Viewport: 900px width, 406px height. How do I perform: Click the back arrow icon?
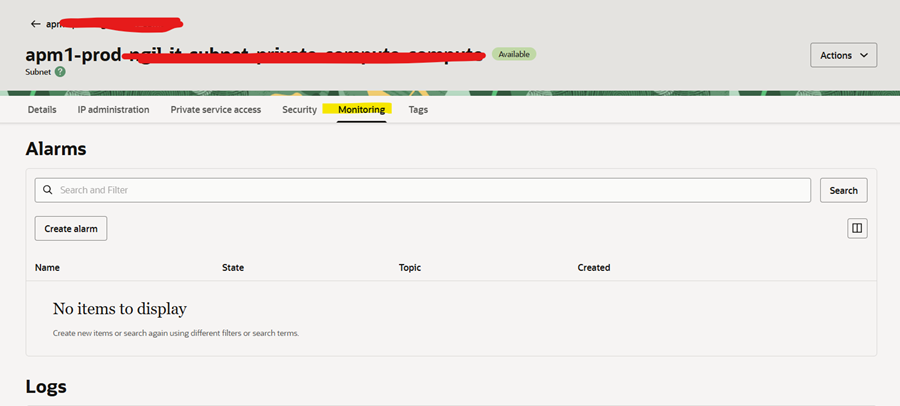tap(36, 23)
